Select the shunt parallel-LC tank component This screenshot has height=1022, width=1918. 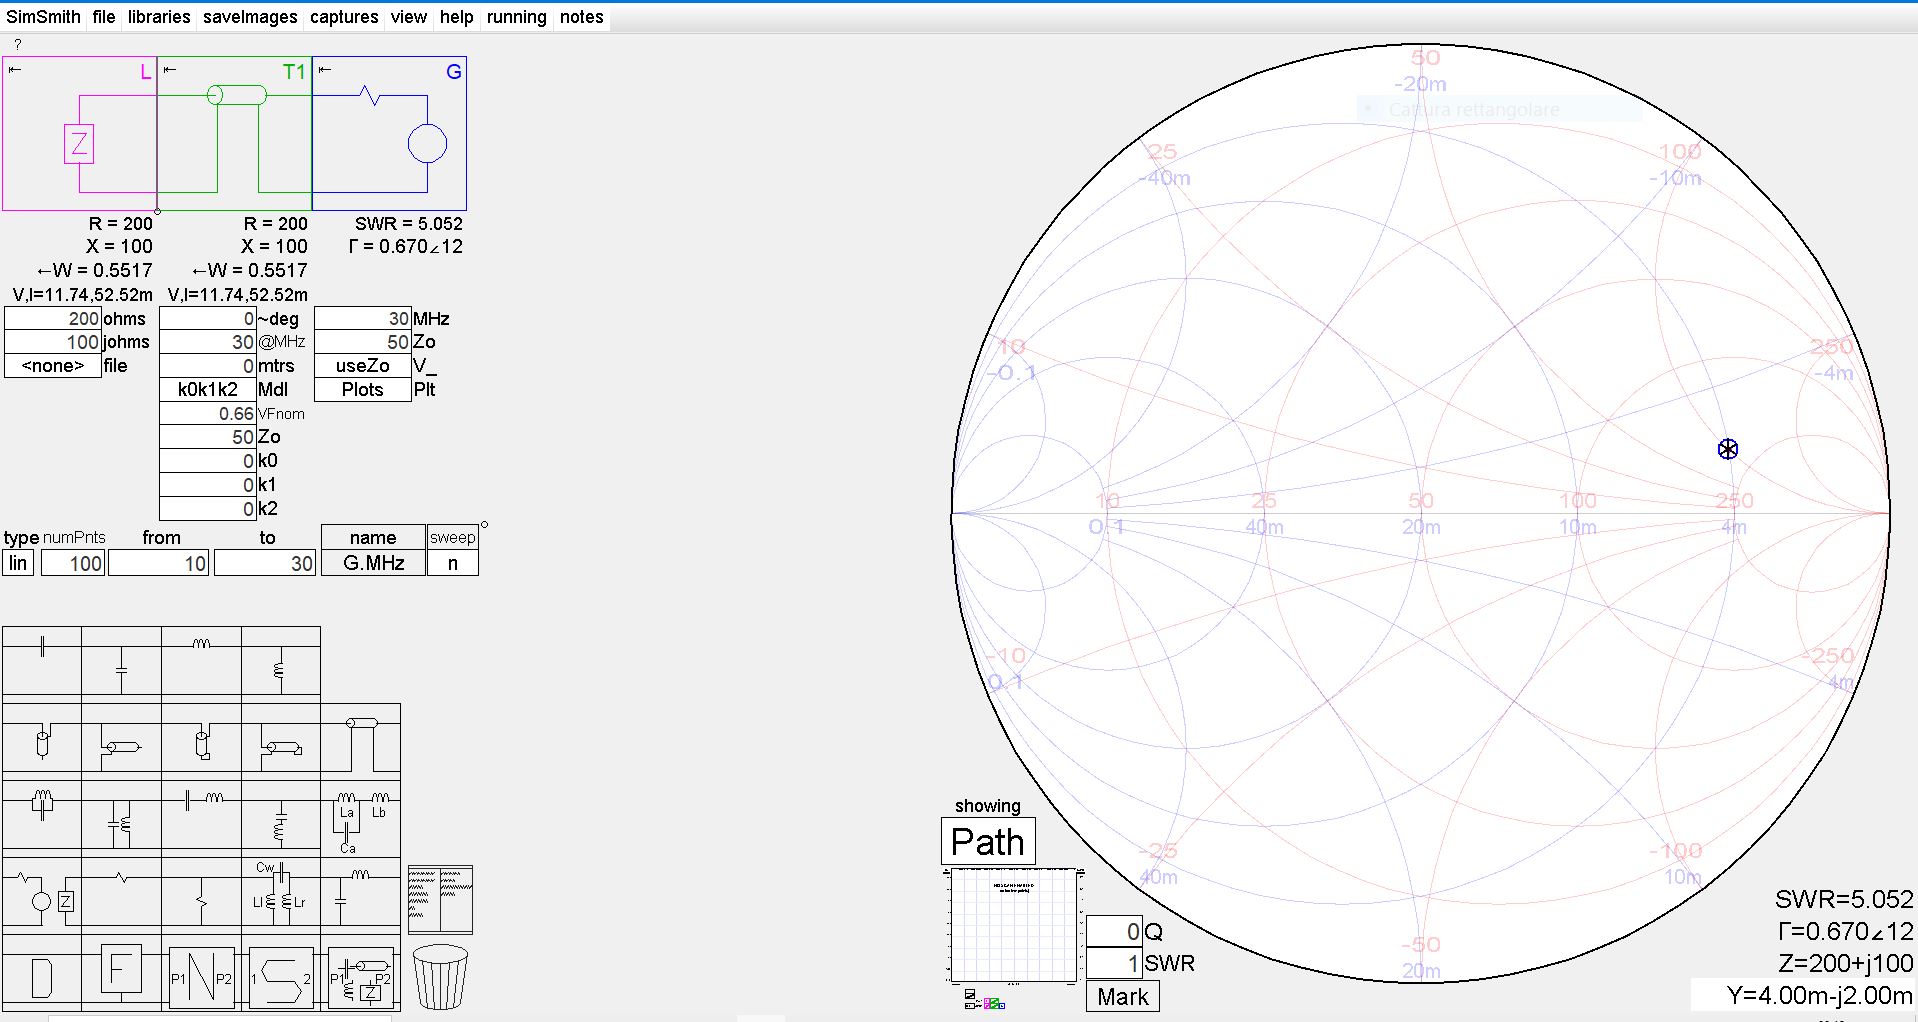pyautogui.click(x=121, y=817)
